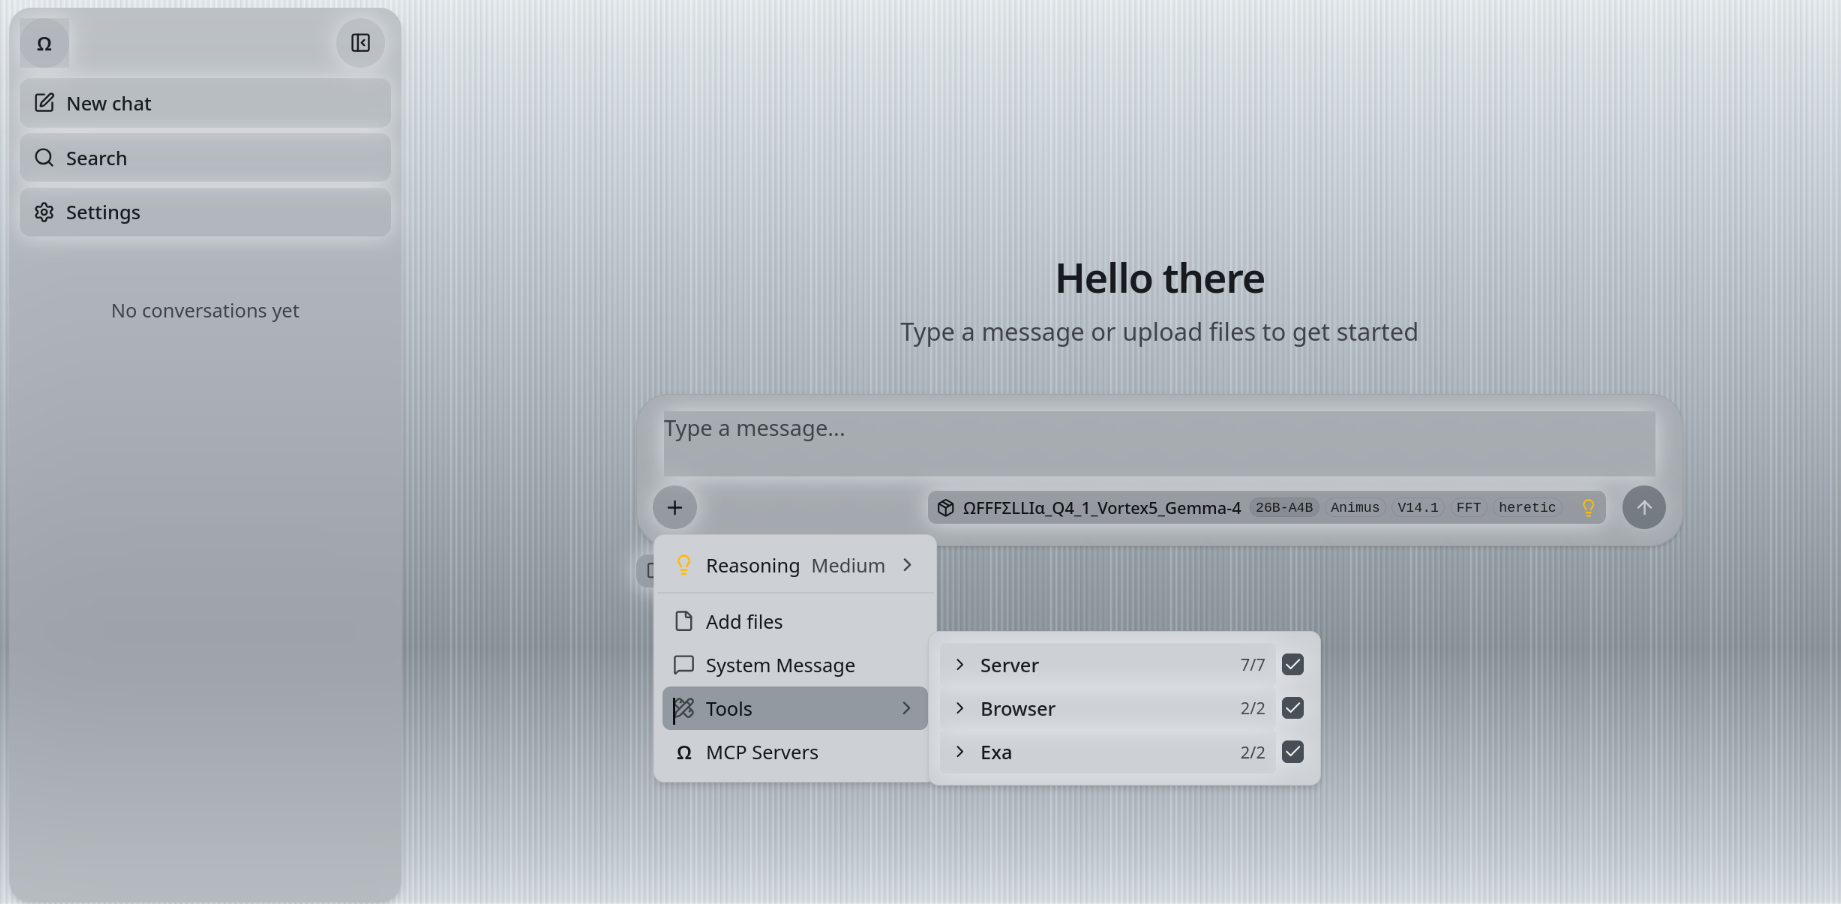1841x904 pixels.
Task: Click the lightbulb icon in the model bar
Action: 1588,508
